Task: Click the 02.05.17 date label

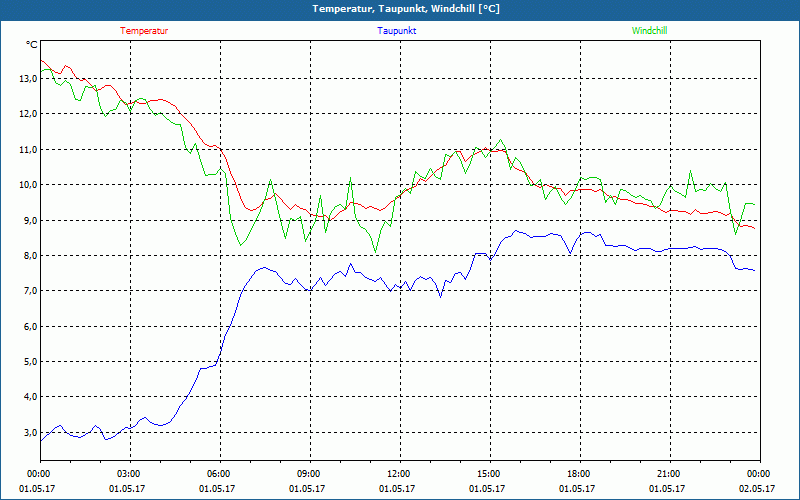Action: [x=757, y=489]
